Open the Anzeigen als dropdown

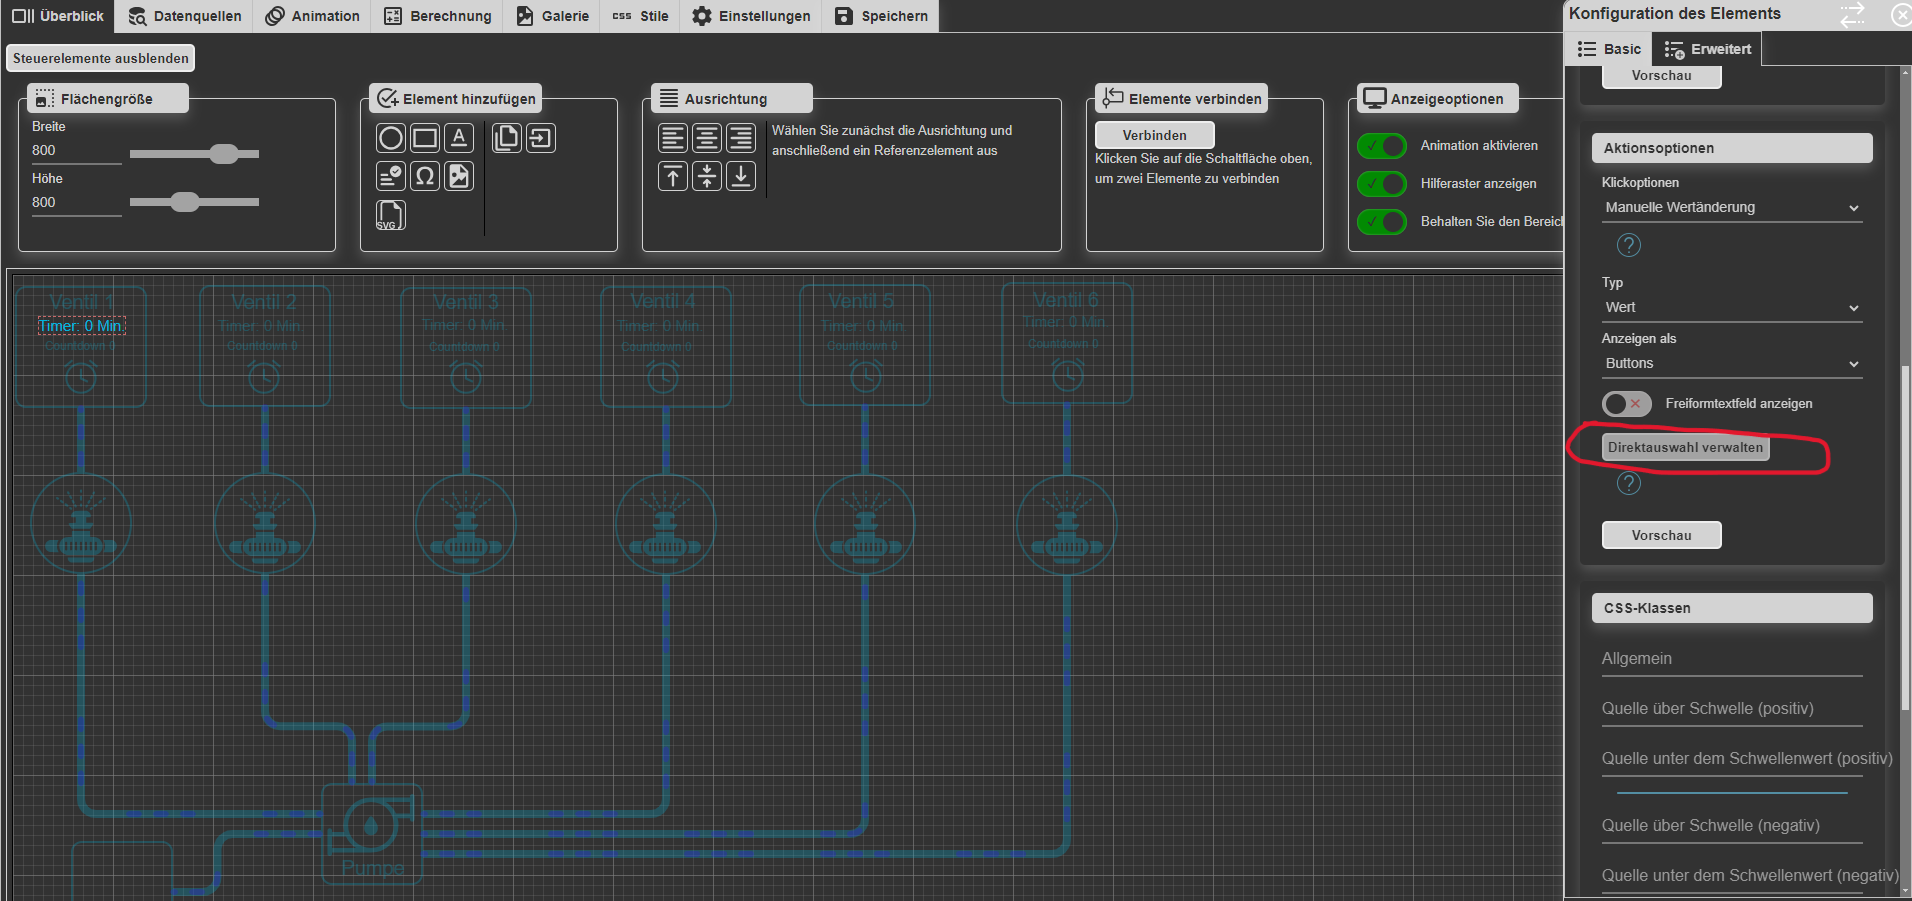tap(1732, 364)
